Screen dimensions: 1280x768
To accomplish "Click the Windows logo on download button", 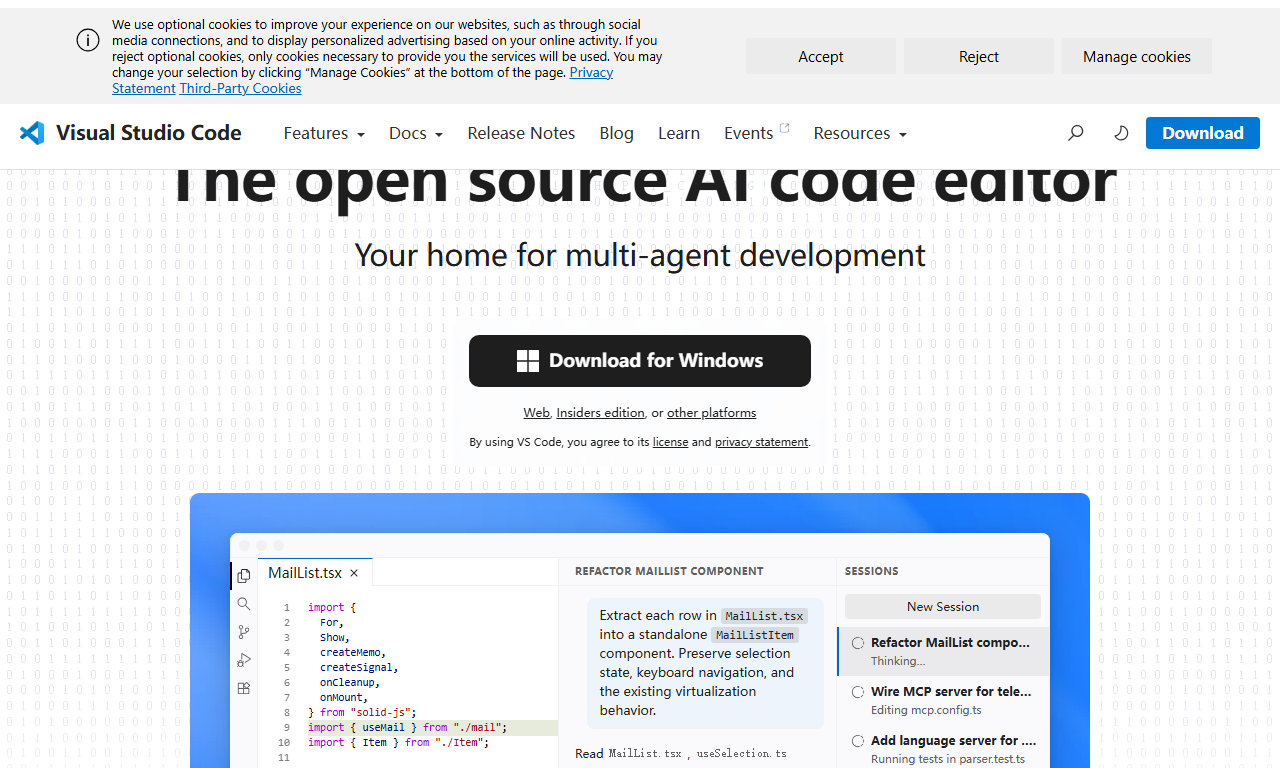I will pyautogui.click(x=528, y=361).
